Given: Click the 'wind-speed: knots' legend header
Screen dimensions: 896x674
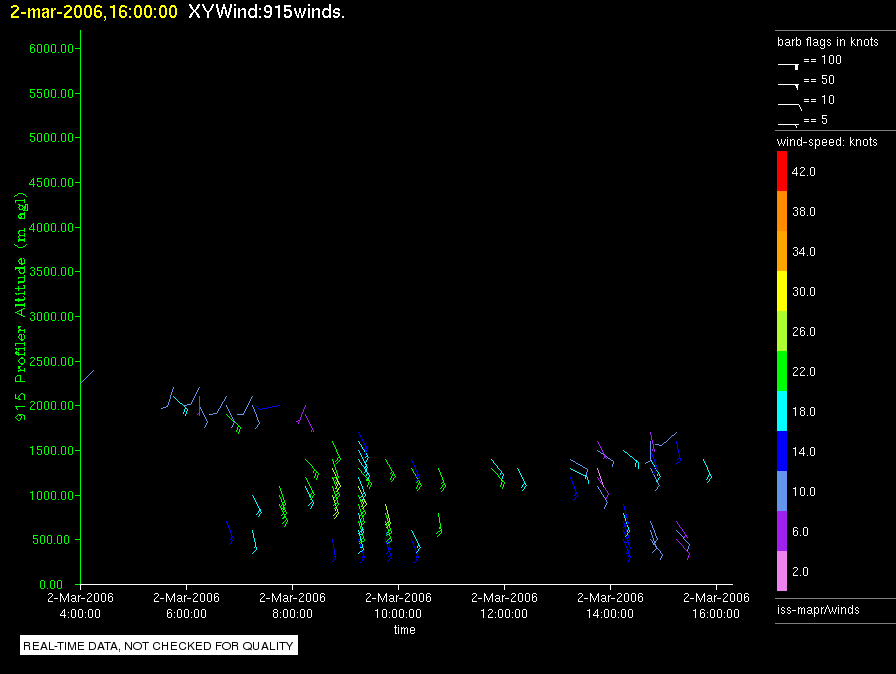Looking at the screenshot, I should [x=827, y=142].
